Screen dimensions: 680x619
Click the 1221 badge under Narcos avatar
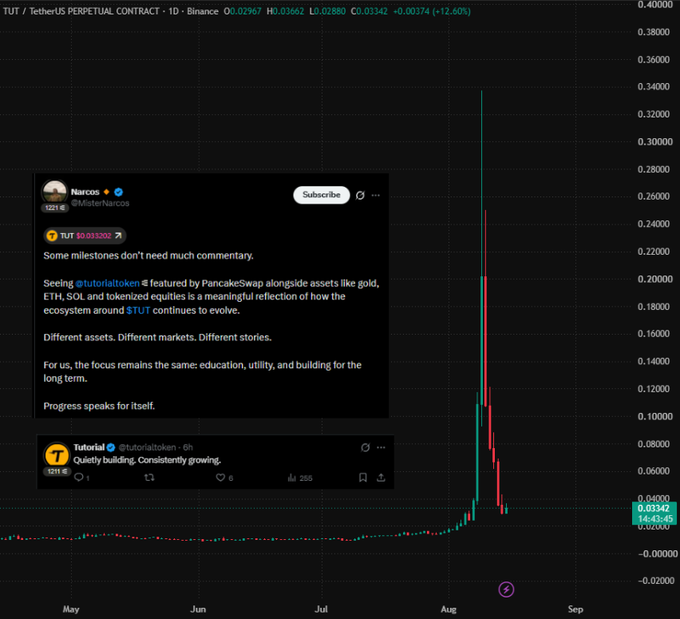(x=55, y=208)
